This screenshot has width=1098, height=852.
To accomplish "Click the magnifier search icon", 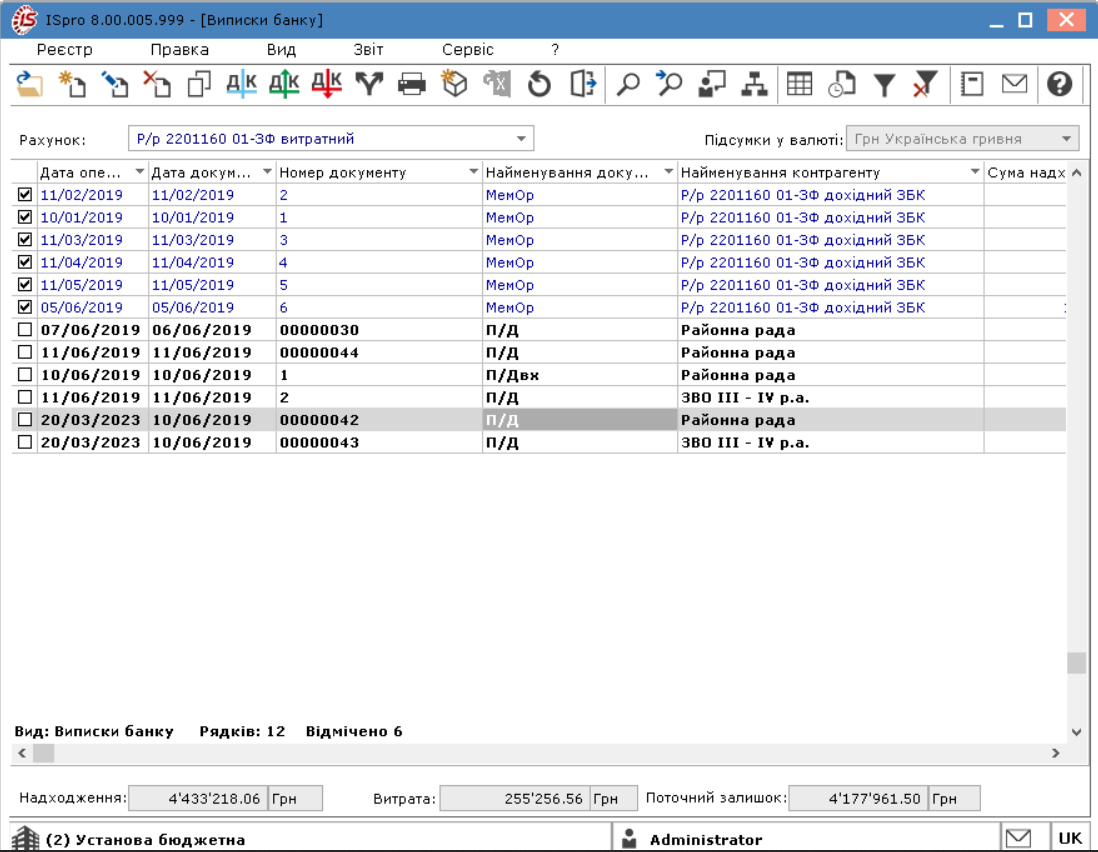I will [627, 84].
